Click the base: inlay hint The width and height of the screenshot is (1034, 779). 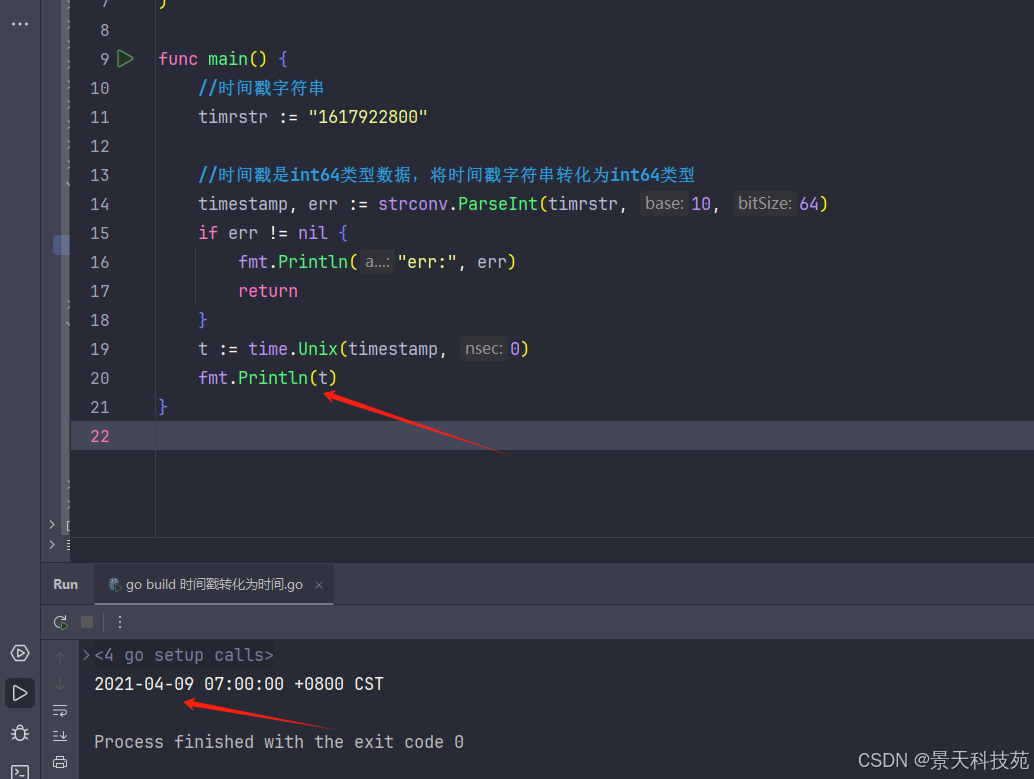(664, 203)
